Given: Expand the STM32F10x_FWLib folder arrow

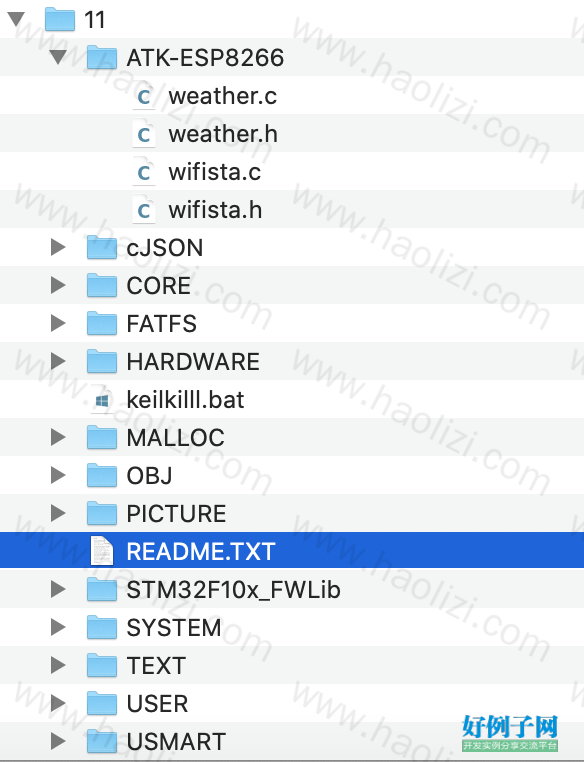Looking at the screenshot, I should [58, 589].
